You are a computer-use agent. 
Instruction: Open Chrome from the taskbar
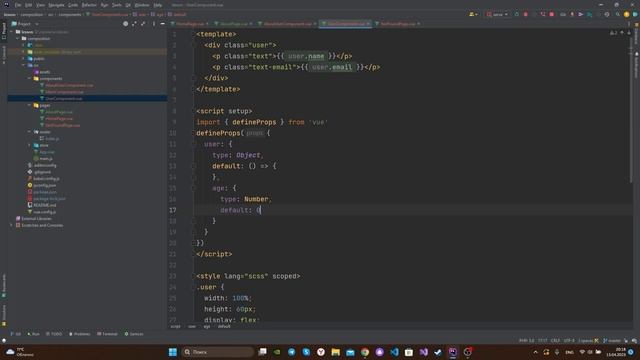[365, 352]
